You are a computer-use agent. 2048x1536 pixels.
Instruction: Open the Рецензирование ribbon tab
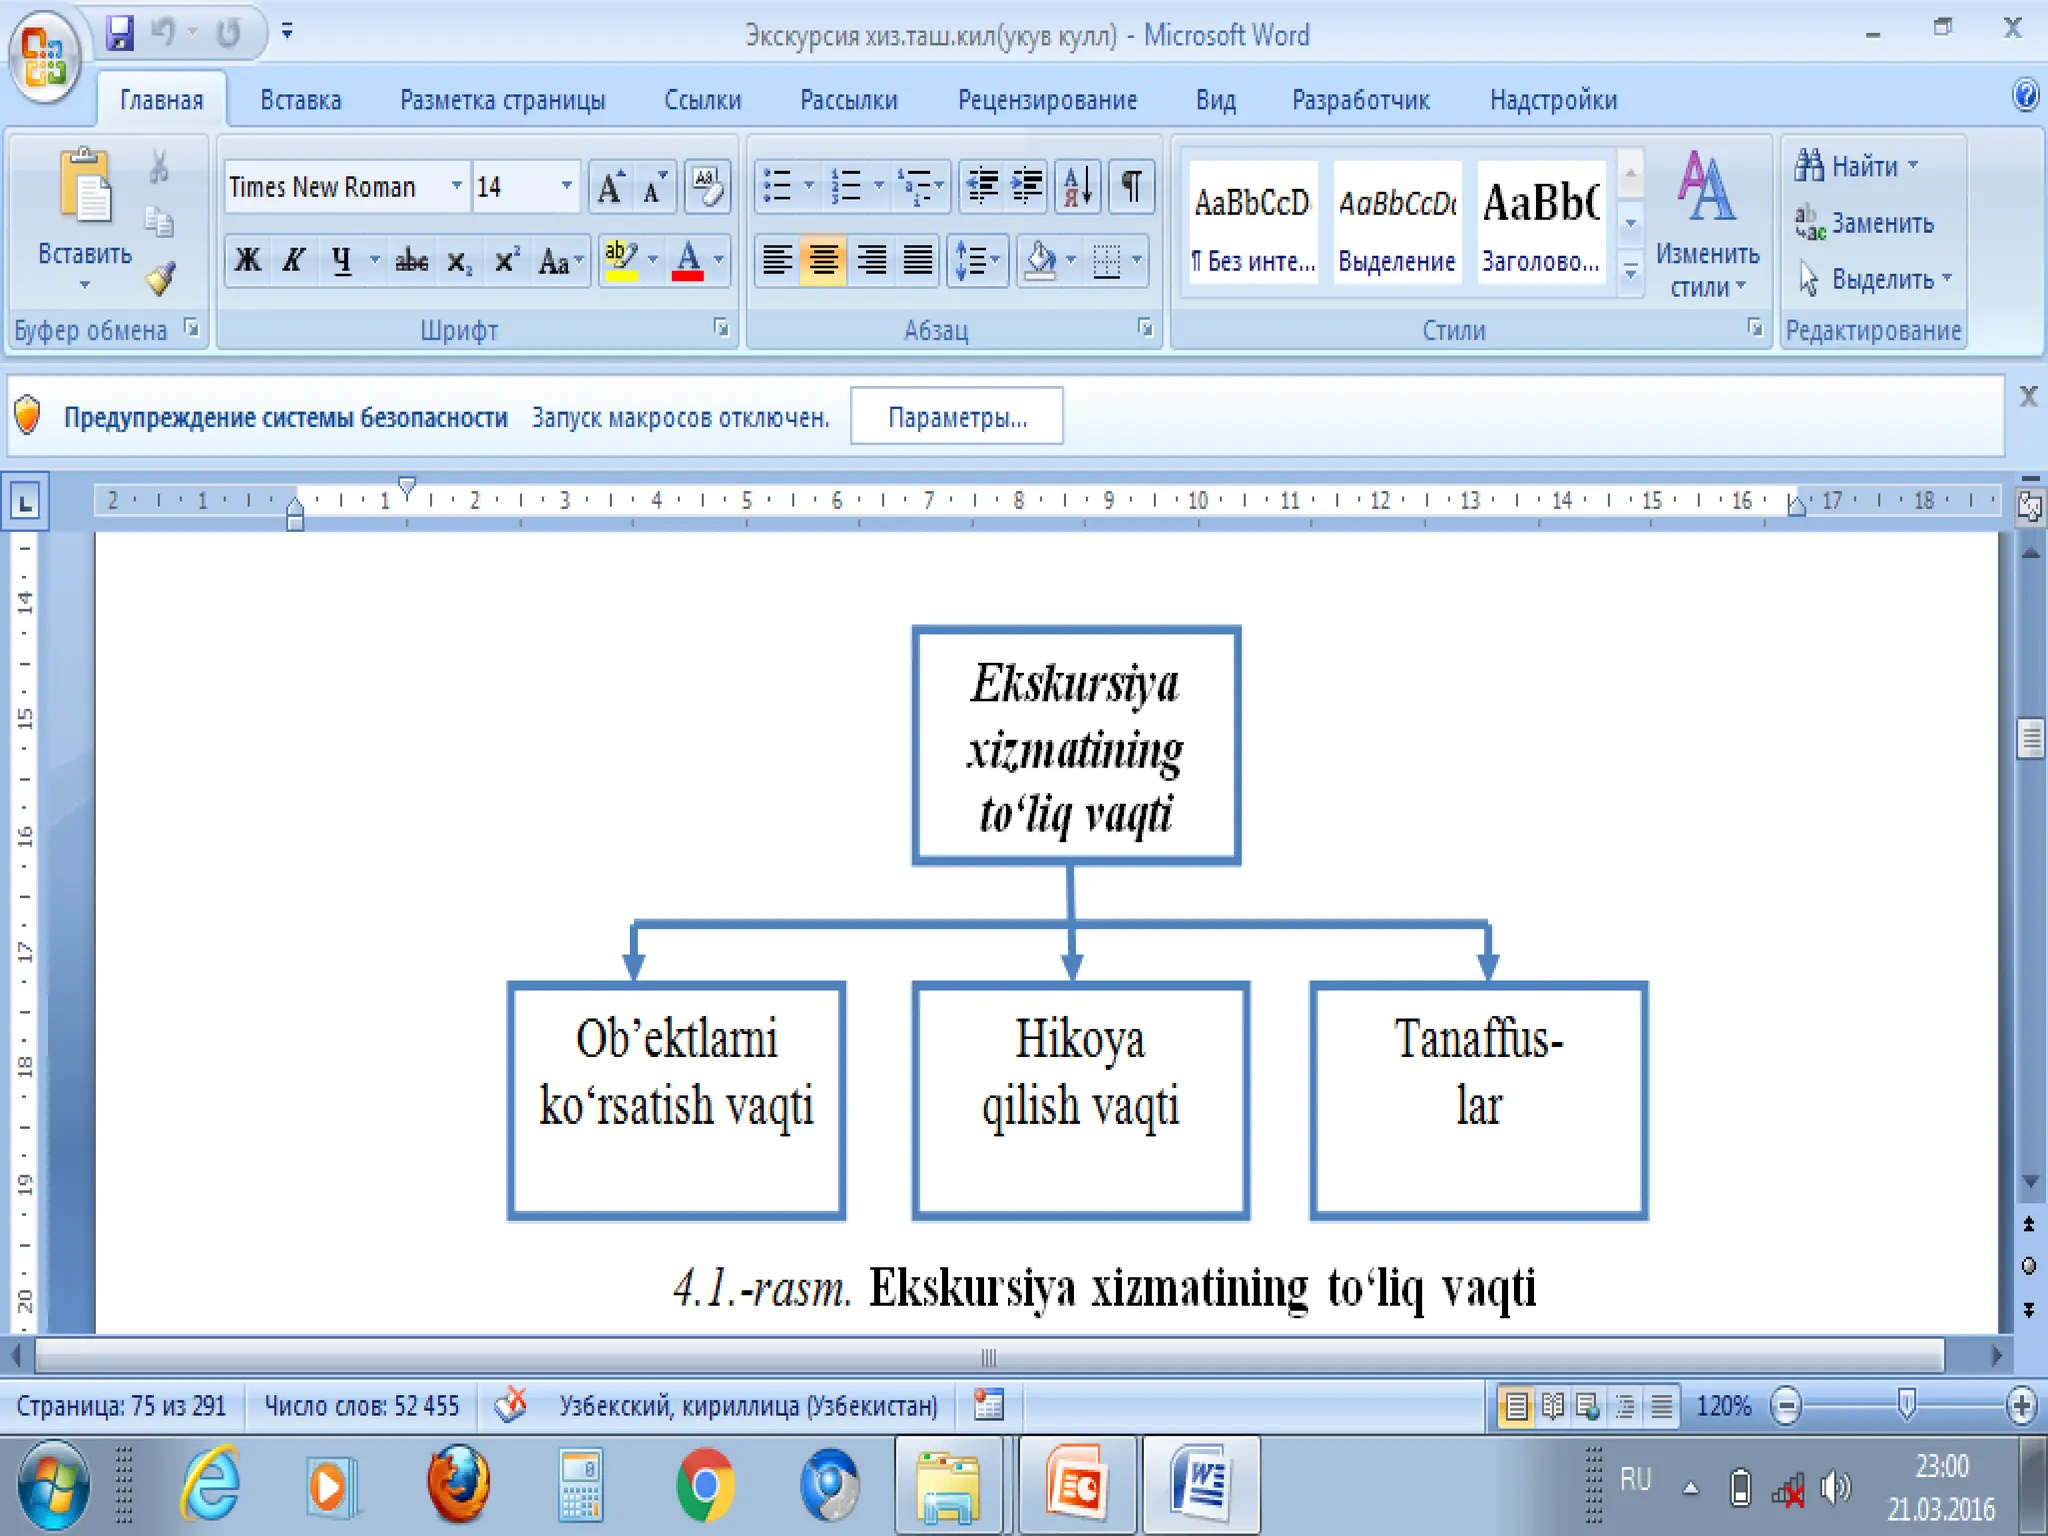pos(1047,100)
